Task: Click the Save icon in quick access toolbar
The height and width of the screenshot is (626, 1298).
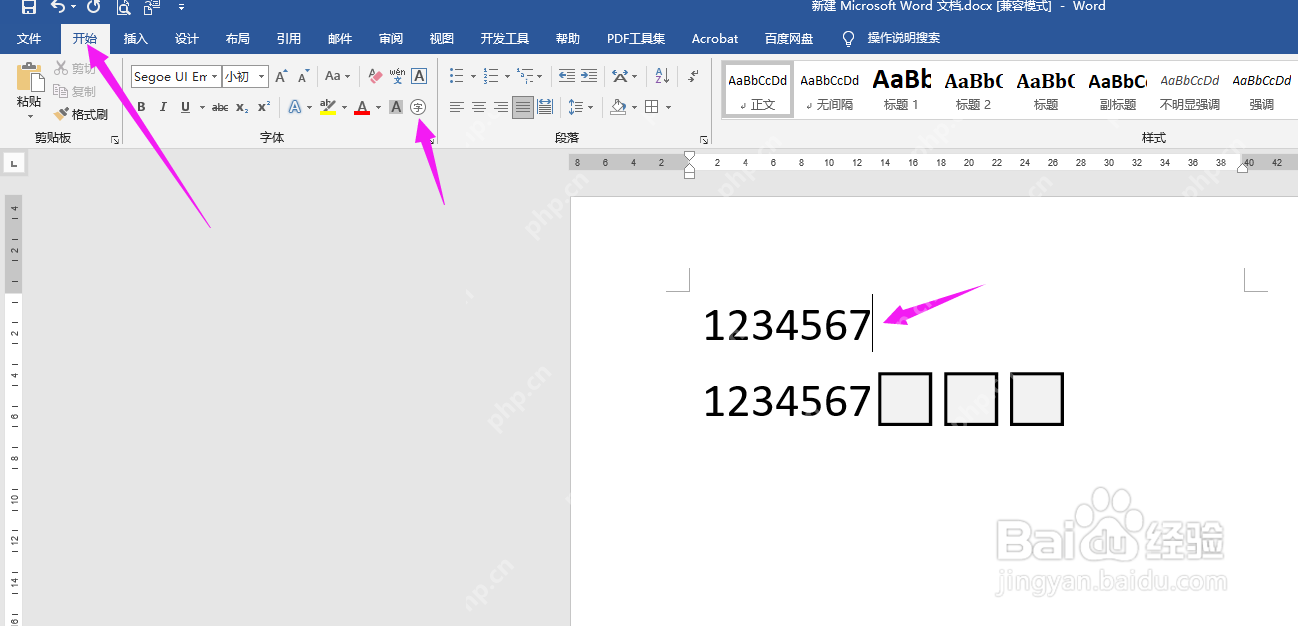Action: 29,7
